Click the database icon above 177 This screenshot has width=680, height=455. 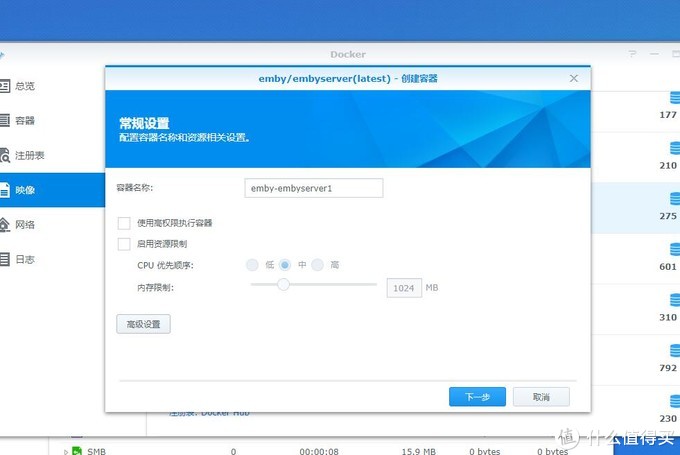click(675, 98)
